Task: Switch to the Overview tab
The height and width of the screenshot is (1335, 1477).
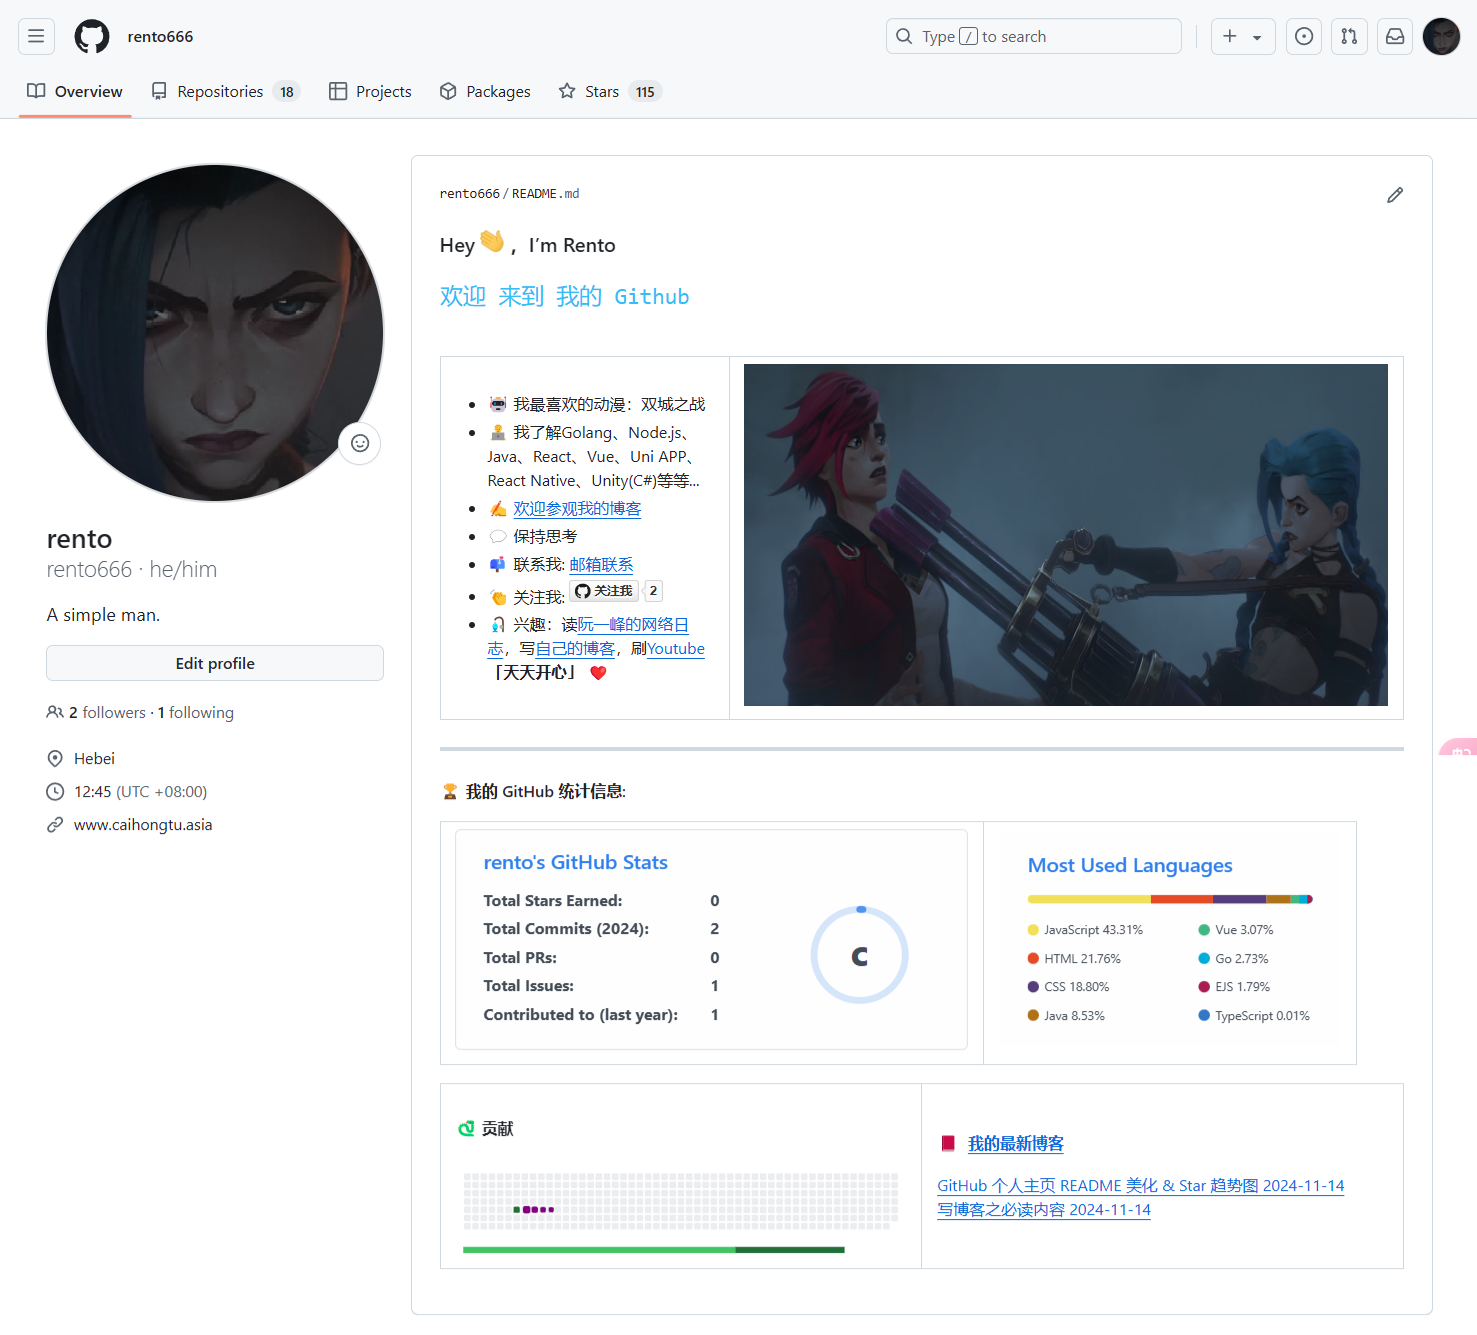Action: [75, 91]
